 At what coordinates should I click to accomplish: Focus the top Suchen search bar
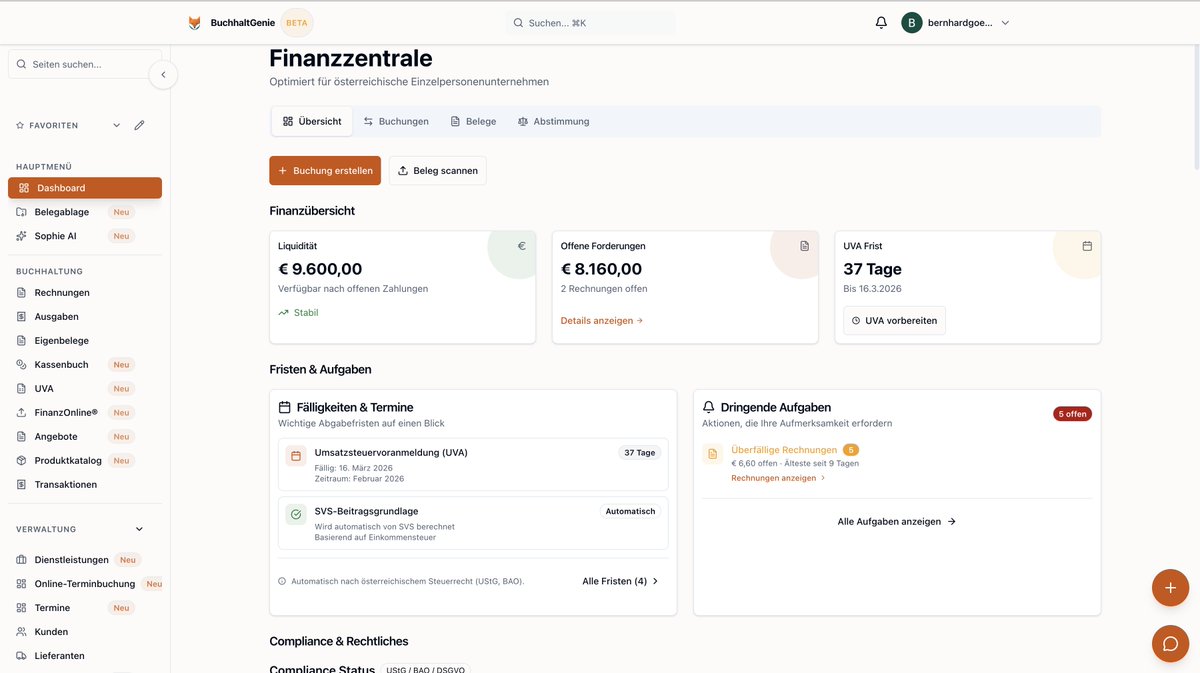click(x=590, y=22)
